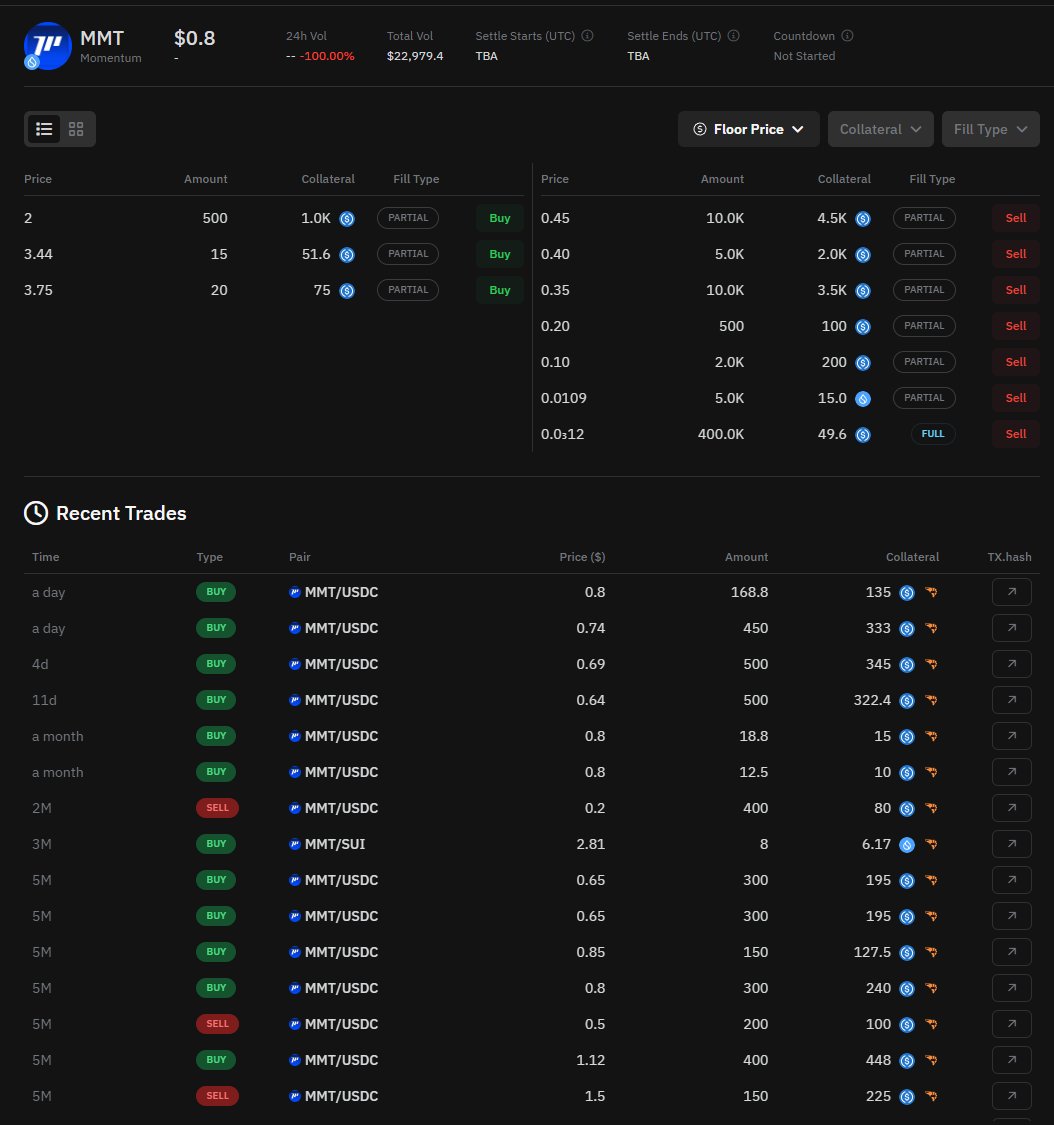This screenshot has width=1054, height=1125.
Task: Open the Floor Price dropdown
Action: click(748, 129)
